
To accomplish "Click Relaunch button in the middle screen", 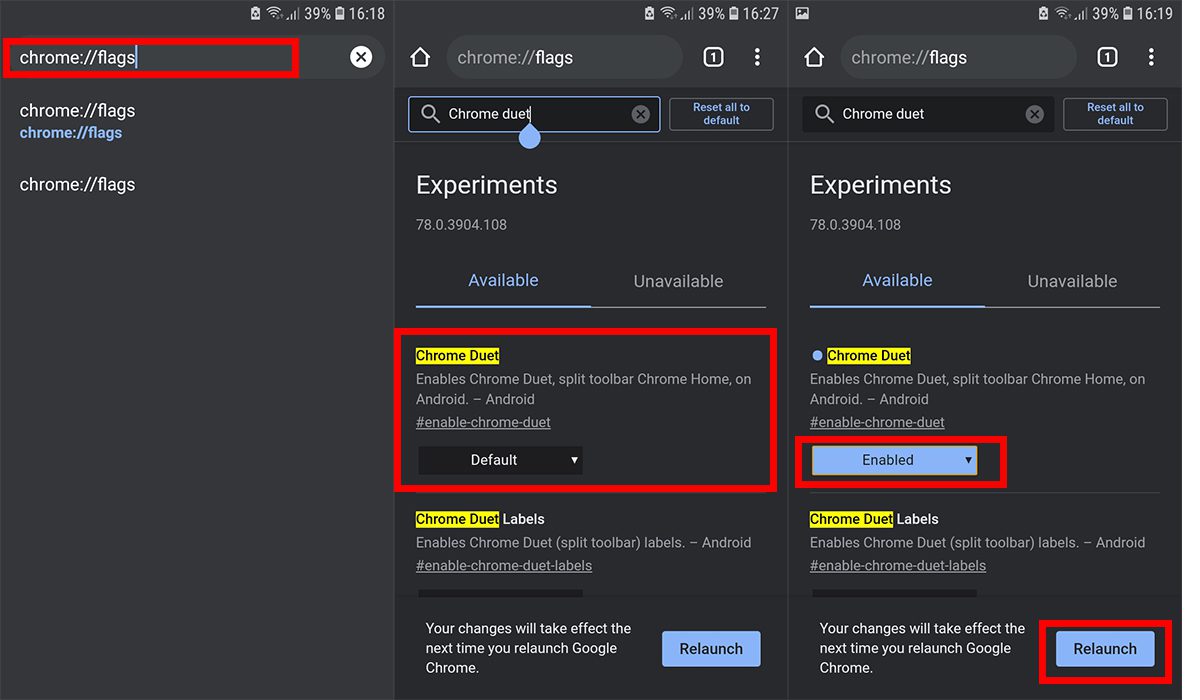I will 711,649.
